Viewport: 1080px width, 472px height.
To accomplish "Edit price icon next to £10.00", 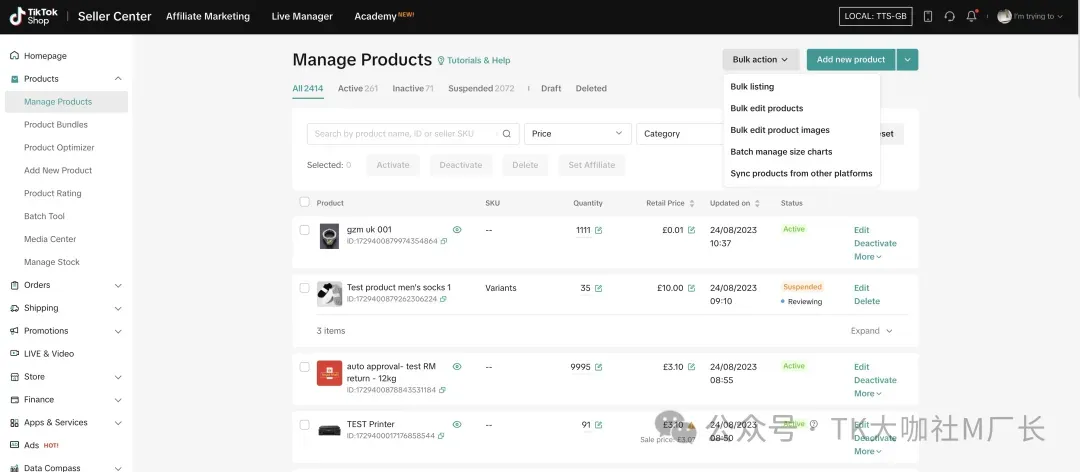I will (x=692, y=288).
